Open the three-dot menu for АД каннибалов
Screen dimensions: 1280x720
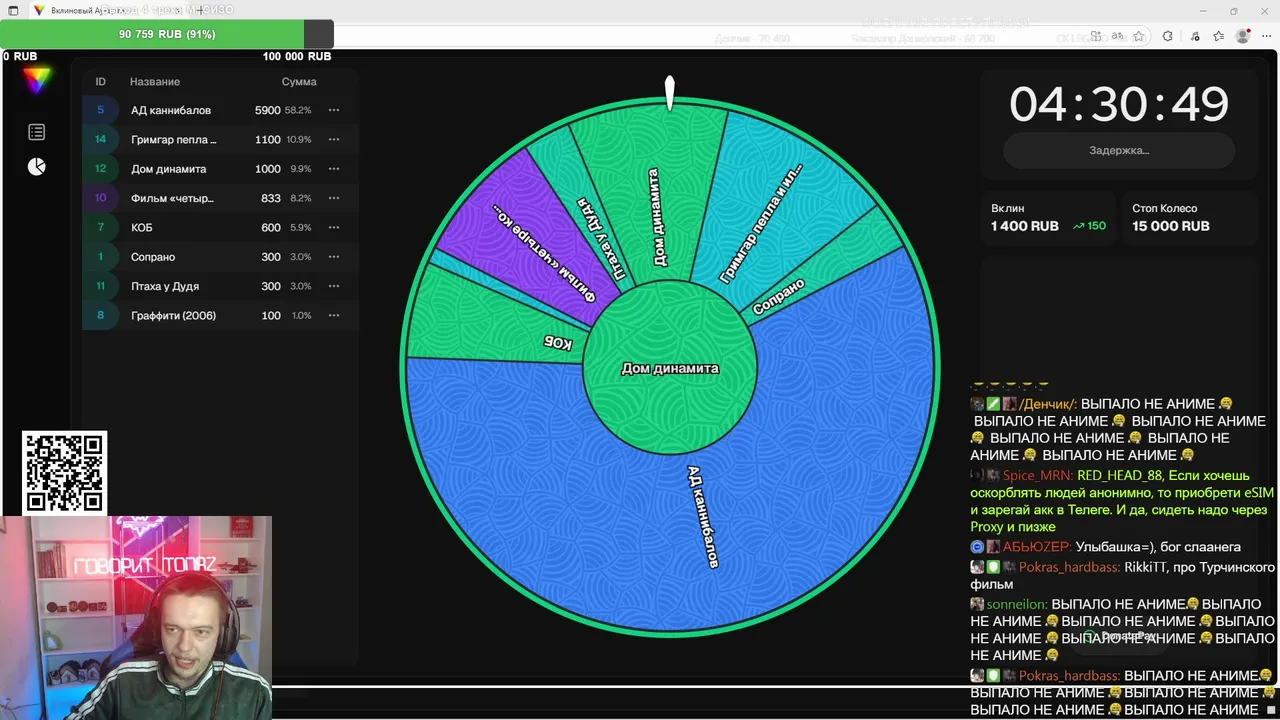[334, 110]
